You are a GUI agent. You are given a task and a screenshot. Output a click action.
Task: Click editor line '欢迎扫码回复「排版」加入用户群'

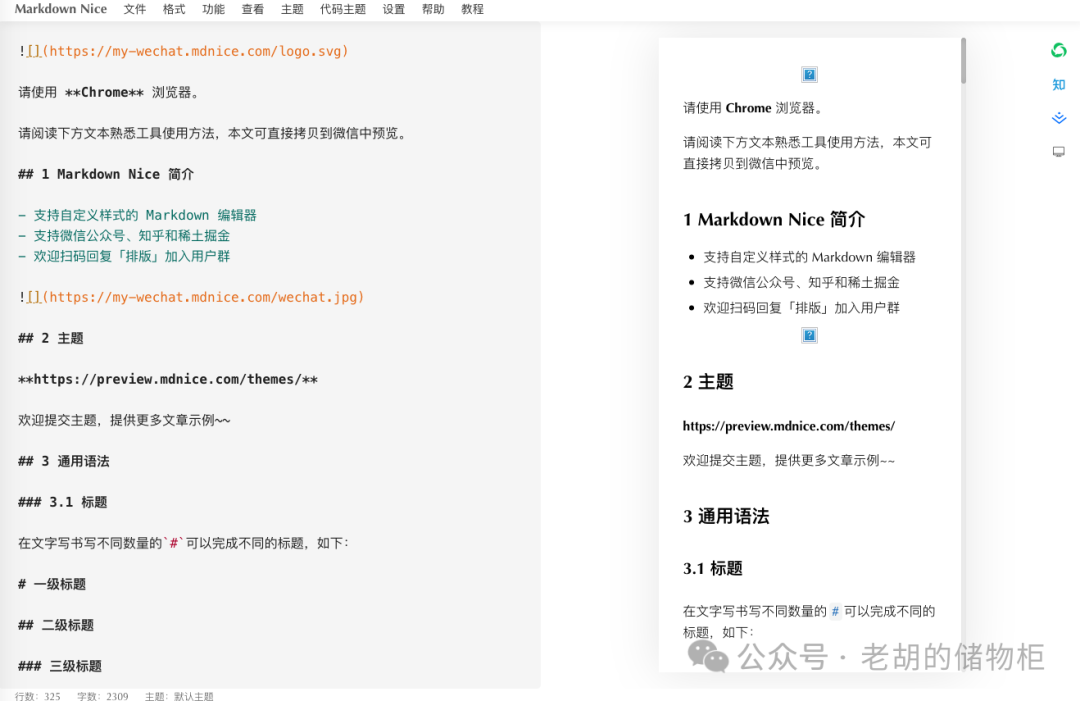(124, 256)
